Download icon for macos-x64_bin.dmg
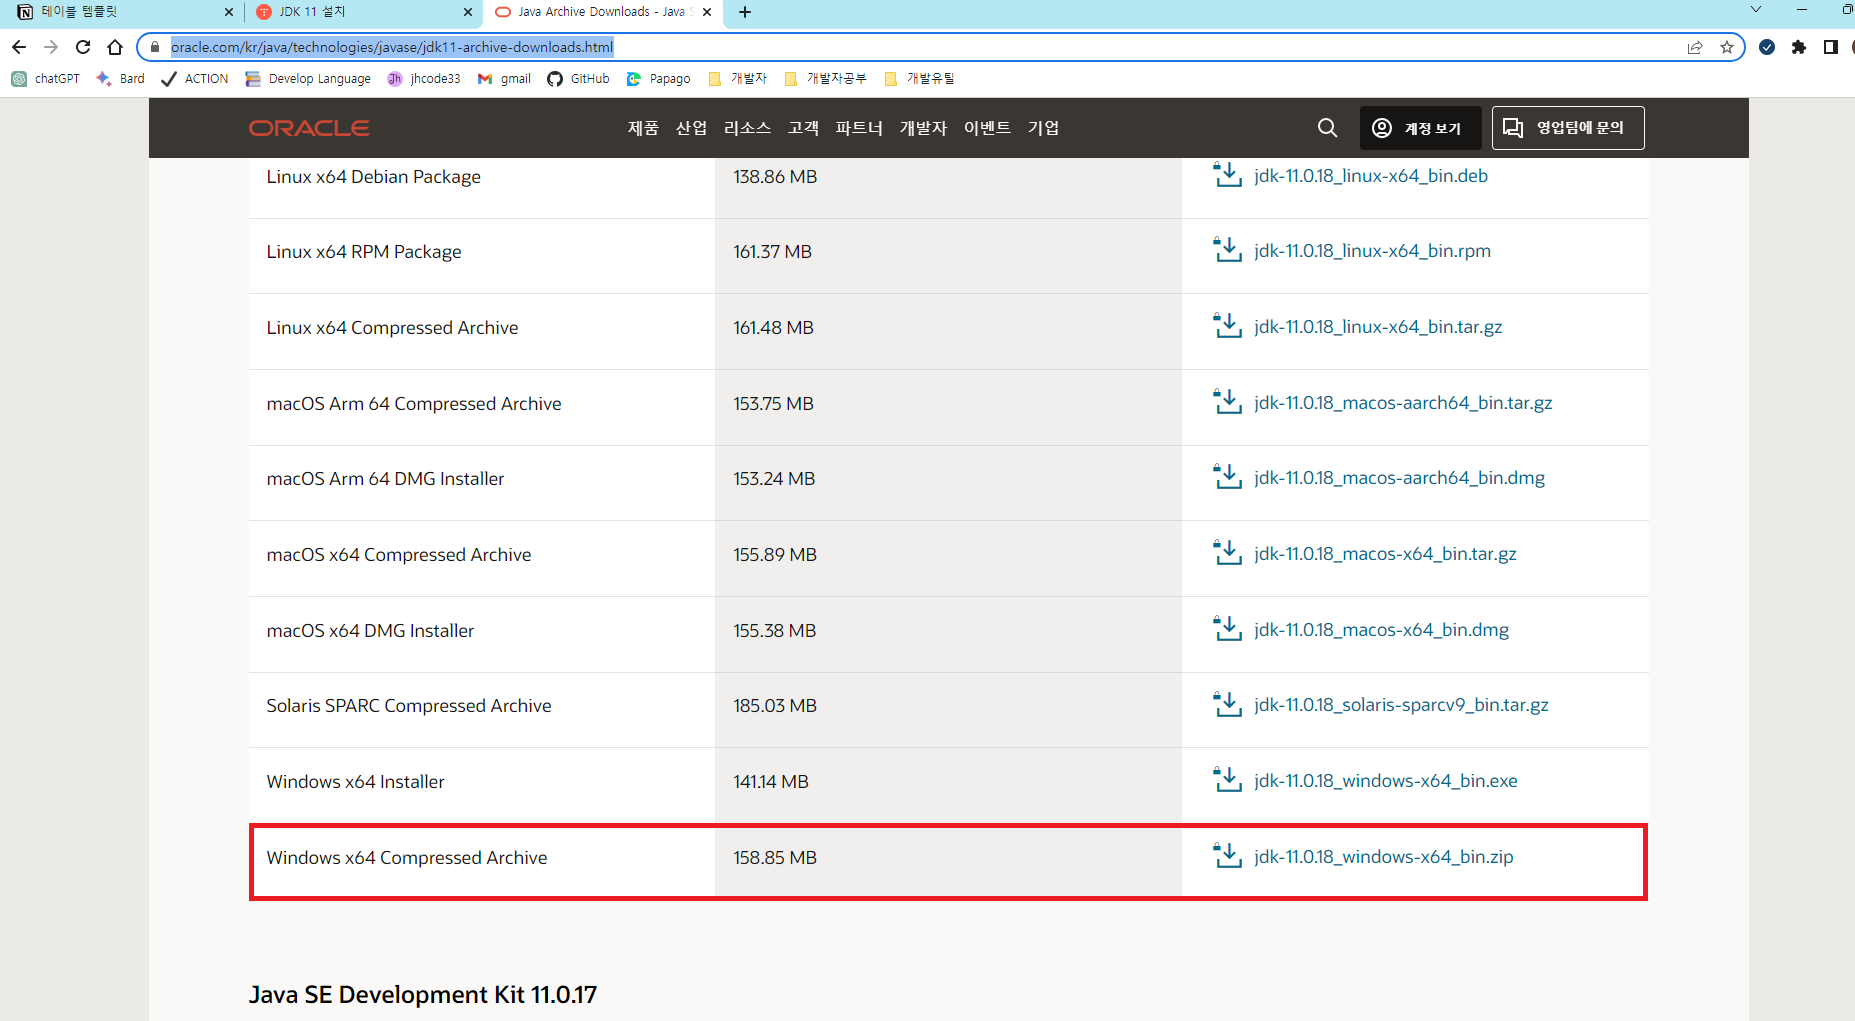 [1227, 628]
